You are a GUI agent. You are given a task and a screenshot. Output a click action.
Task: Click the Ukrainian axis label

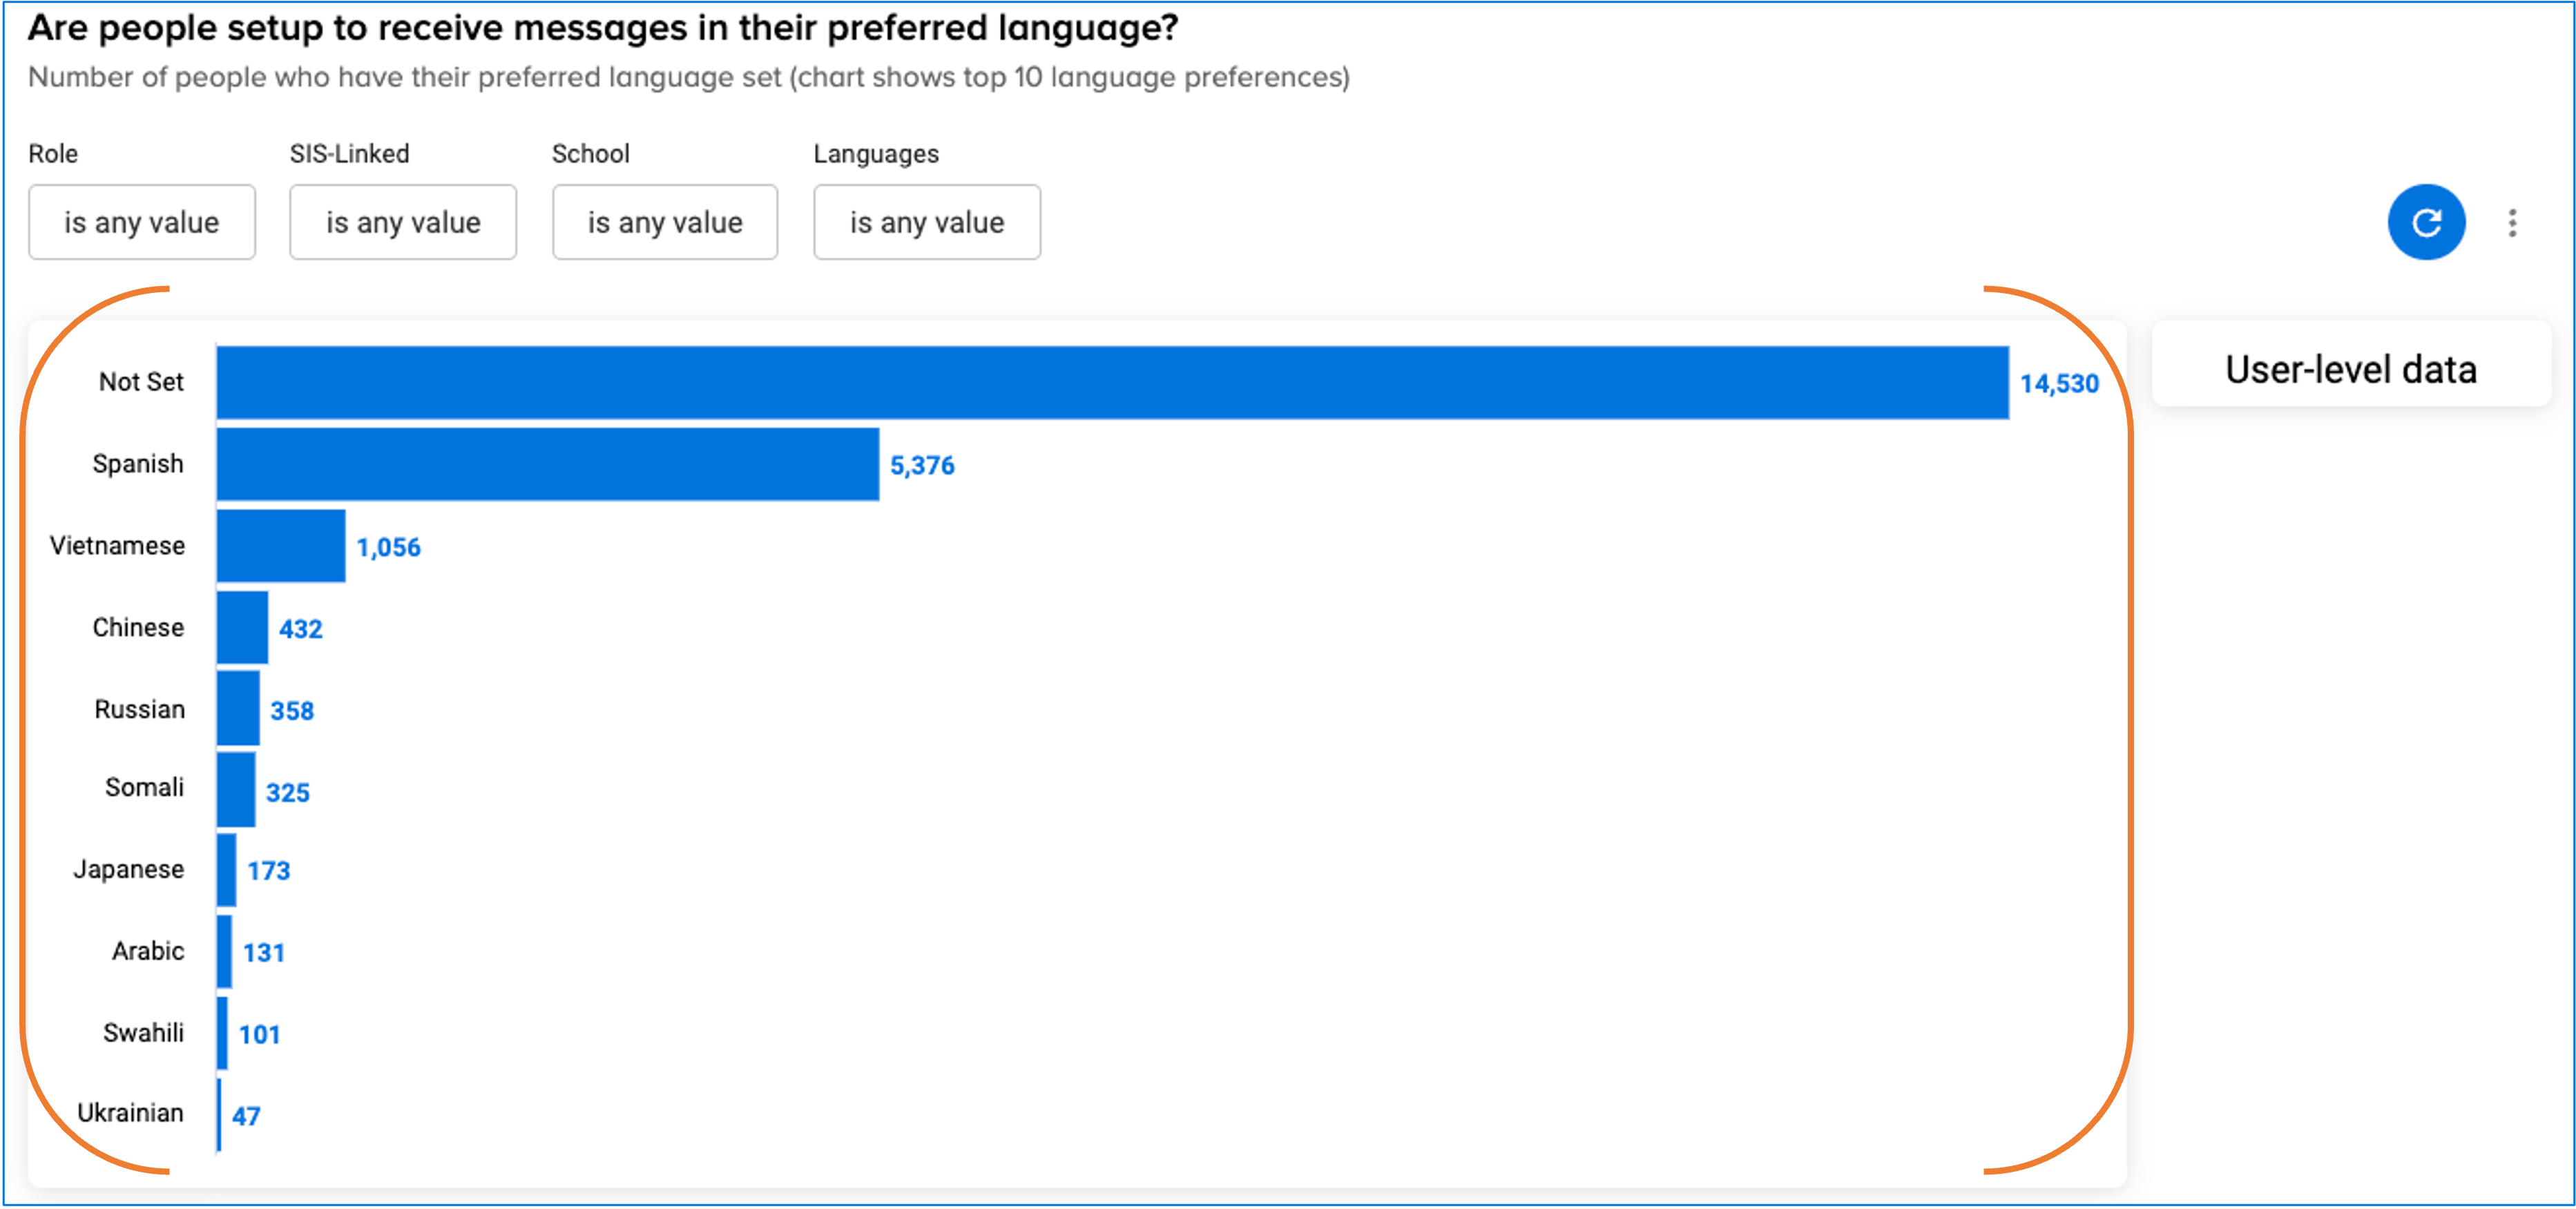[131, 1113]
